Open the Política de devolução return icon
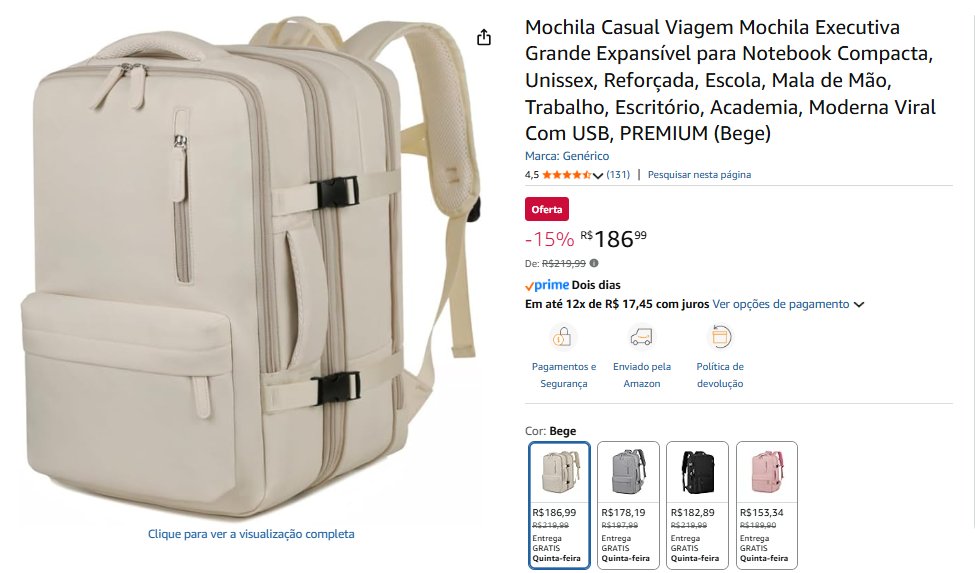This screenshot has width=975, height=573. point(720,337)
